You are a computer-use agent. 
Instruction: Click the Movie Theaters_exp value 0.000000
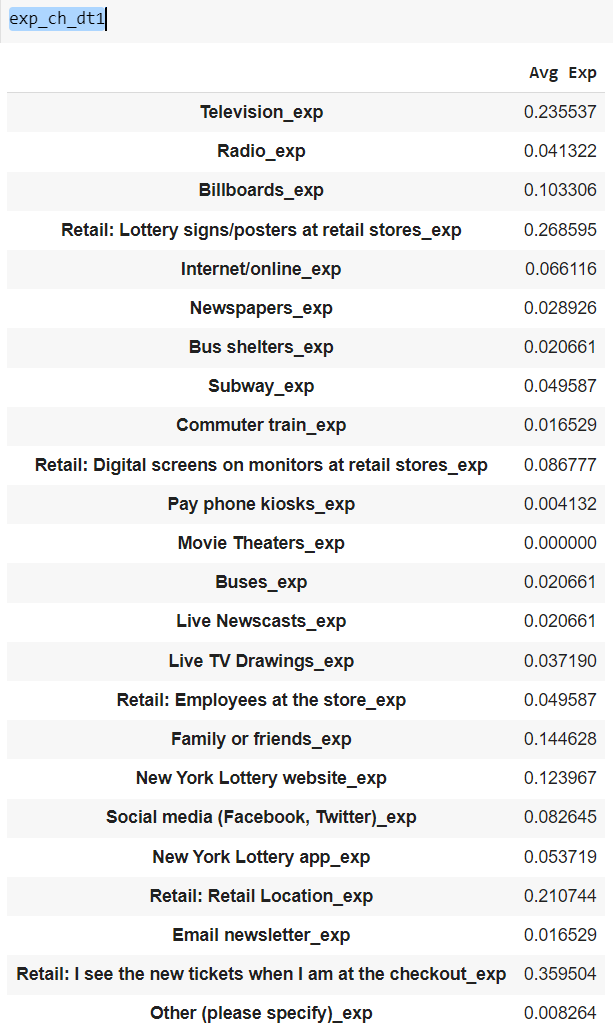point(560,543)
